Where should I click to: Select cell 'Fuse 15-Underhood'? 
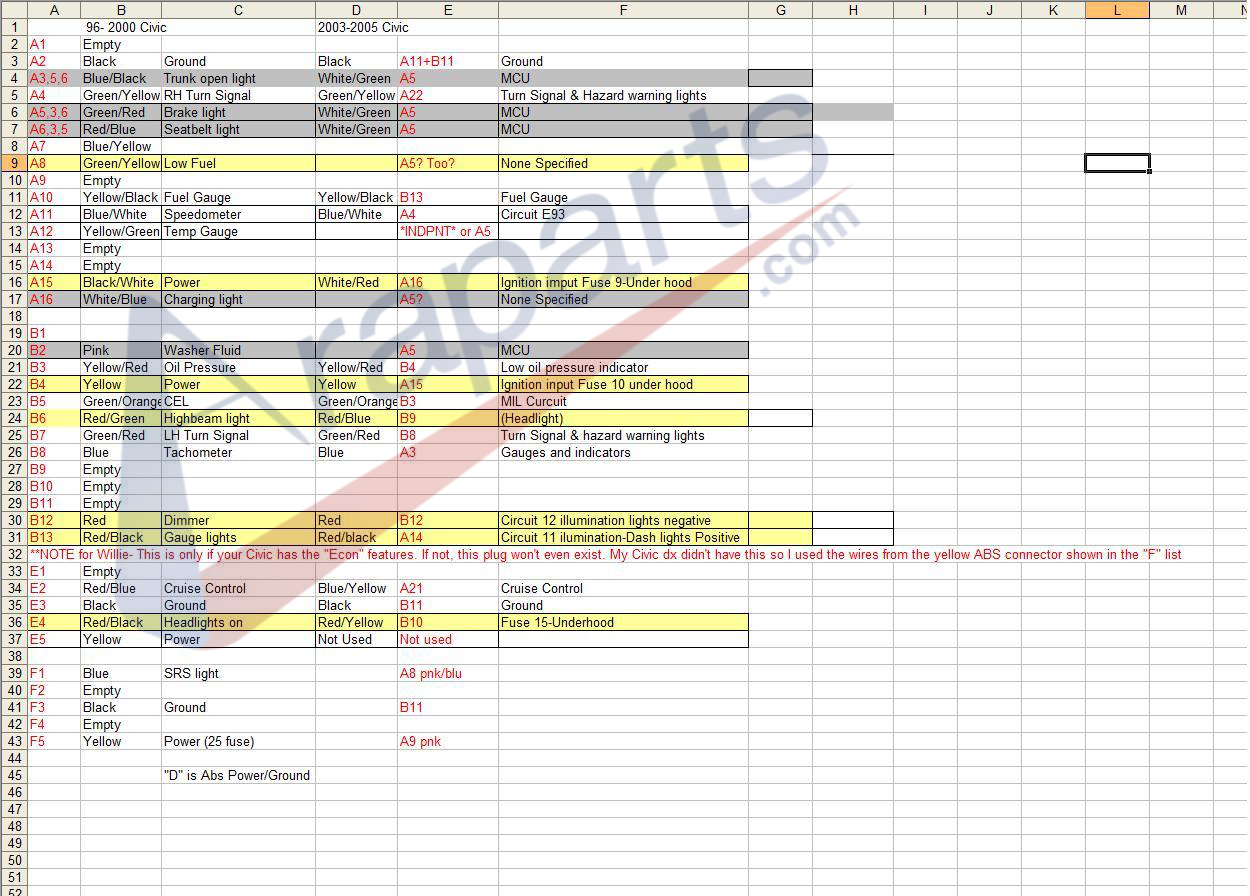click(x=623, y=622)
